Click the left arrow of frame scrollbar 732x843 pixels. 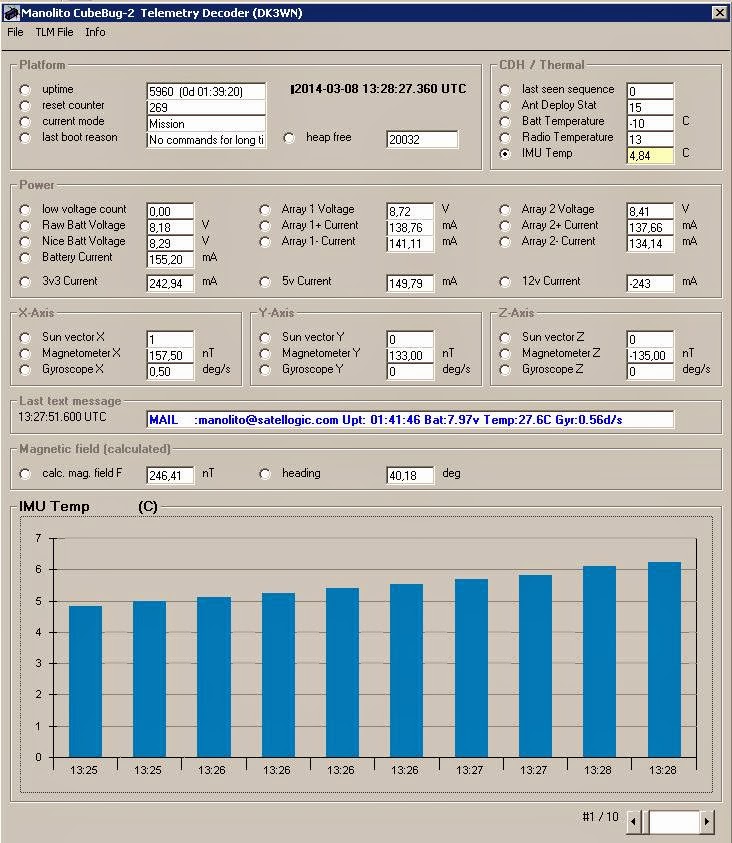(x=634, y=821)
